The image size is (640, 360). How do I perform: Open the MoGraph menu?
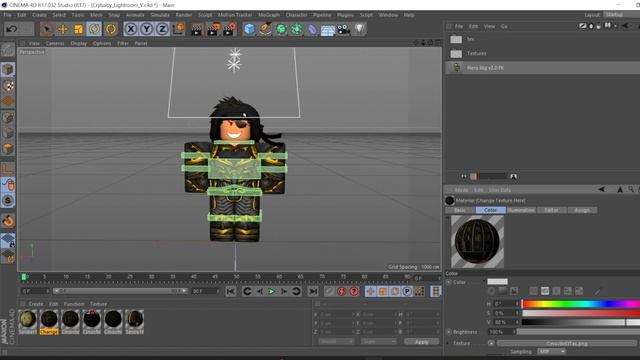pyautogui.click(x=269, y=15)
